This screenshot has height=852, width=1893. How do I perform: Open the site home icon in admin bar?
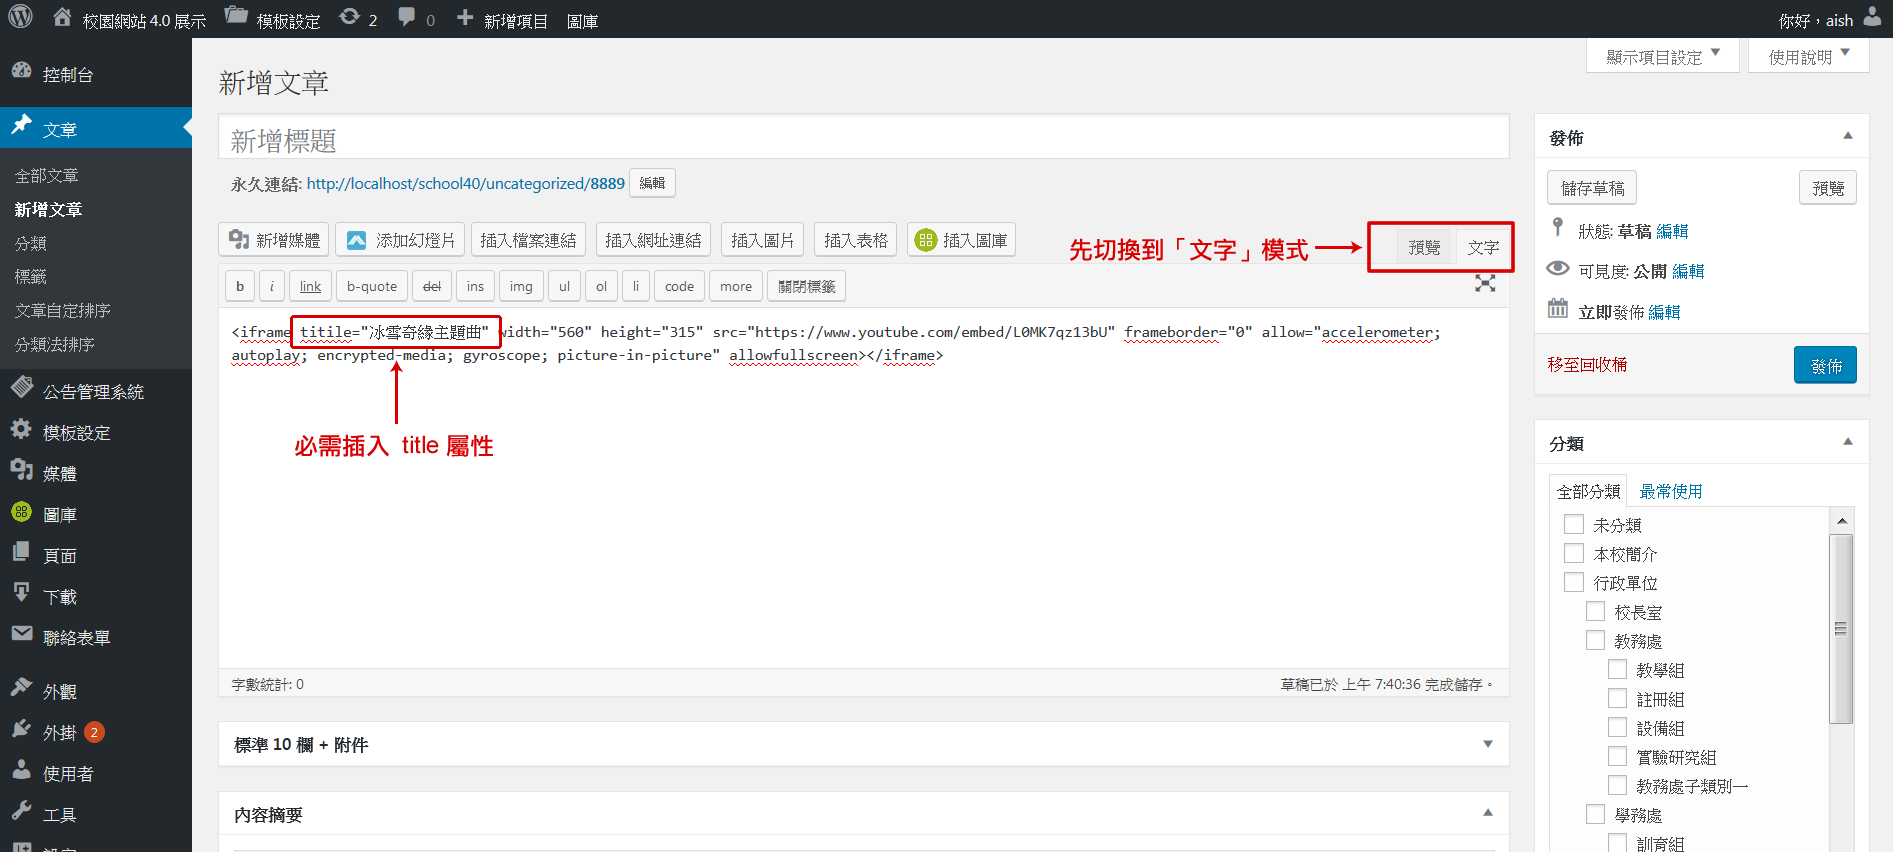(x=62, y=18)
